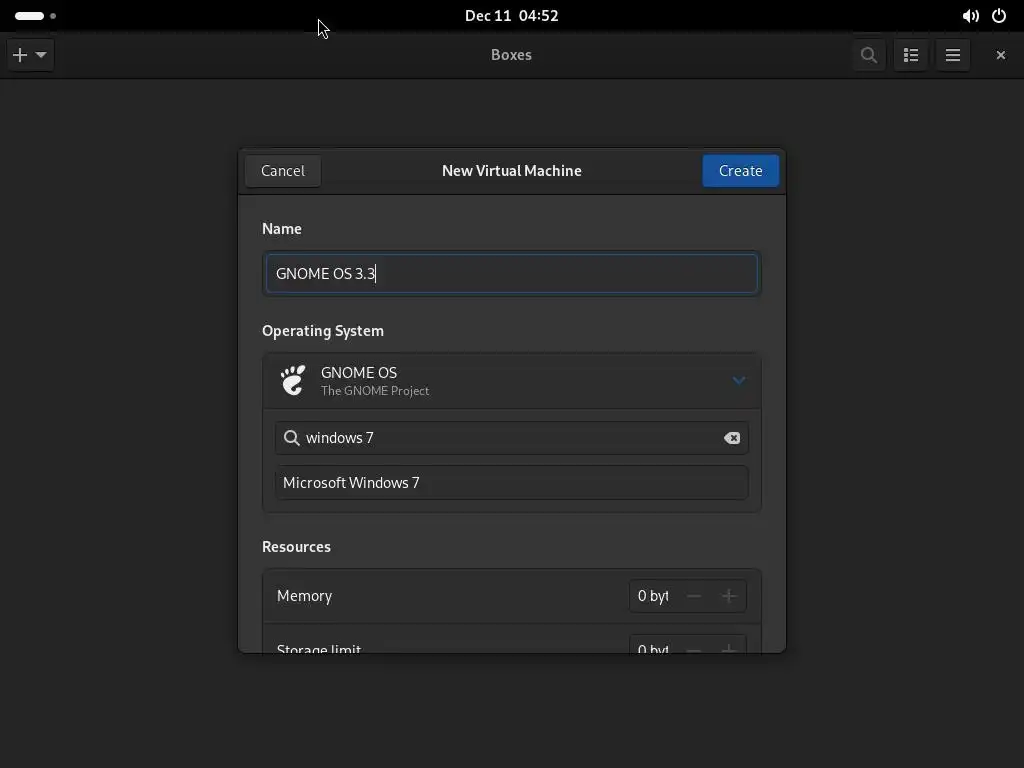Close the Boxes window
This screenshot has height=768, width=1024.
(x=1000, y=55)
